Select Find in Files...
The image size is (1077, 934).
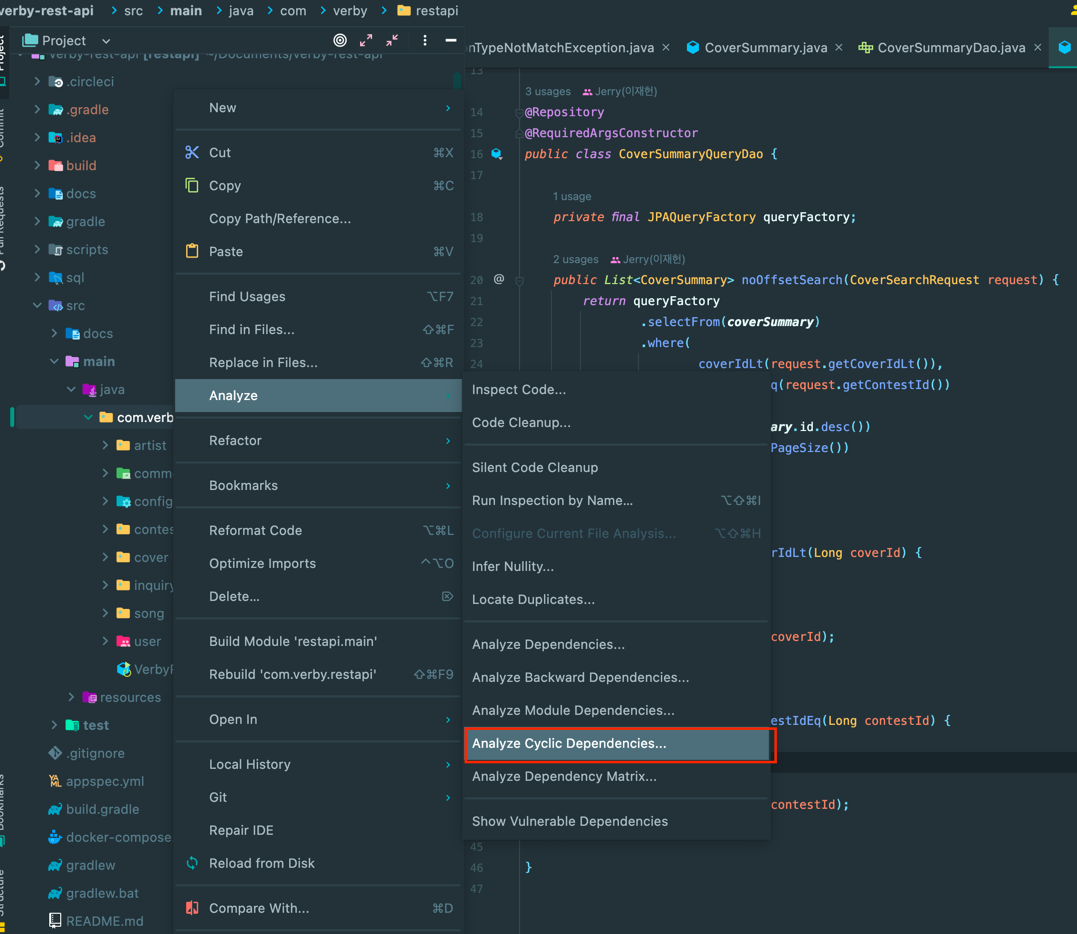pyautogui.click(x=318, y=330)
